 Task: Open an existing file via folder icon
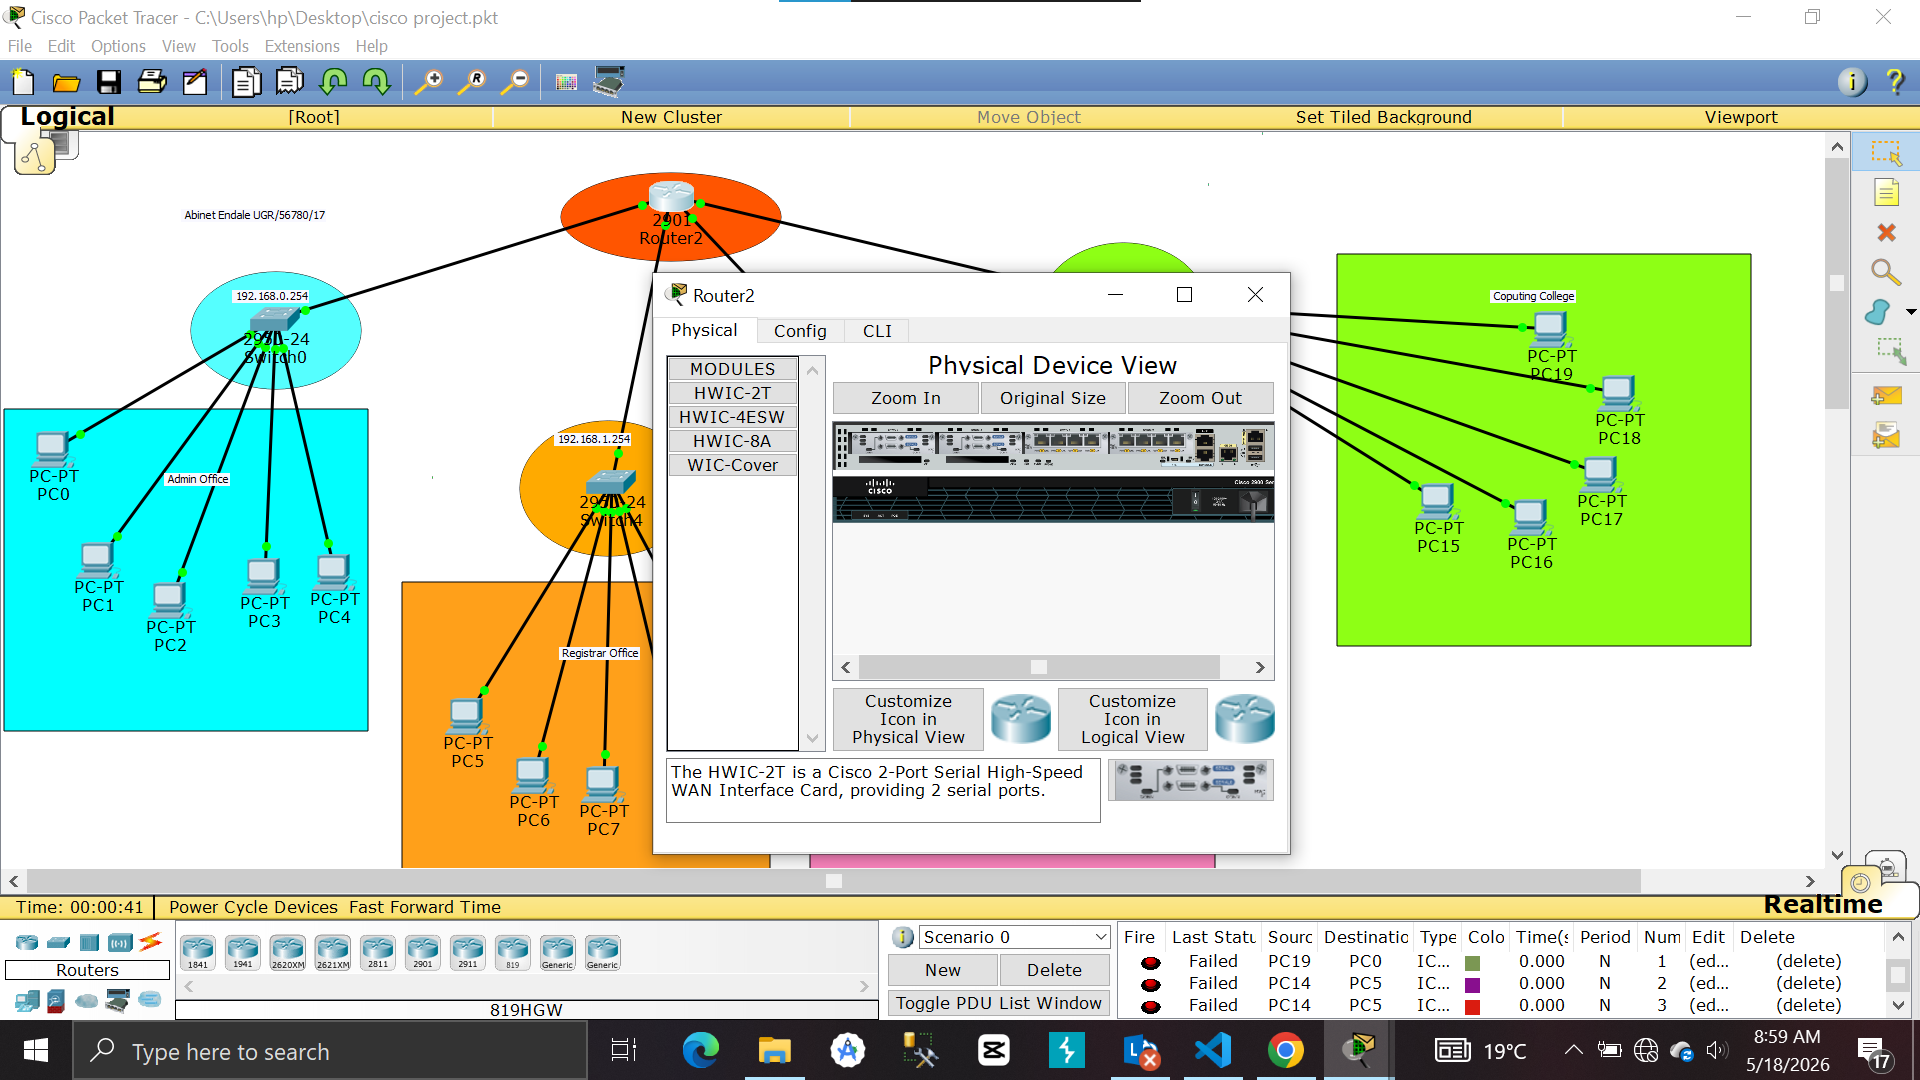[x=66, y=82]
